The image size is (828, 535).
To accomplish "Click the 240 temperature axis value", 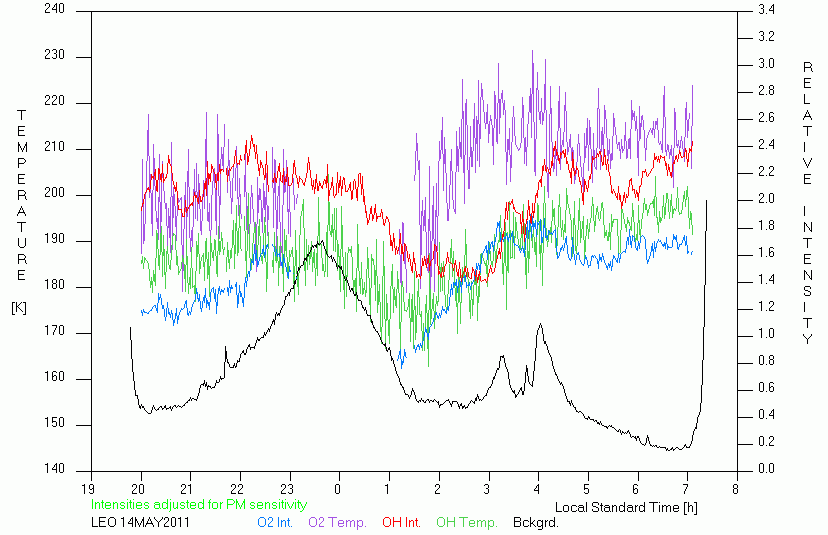I will pos(54,9).
